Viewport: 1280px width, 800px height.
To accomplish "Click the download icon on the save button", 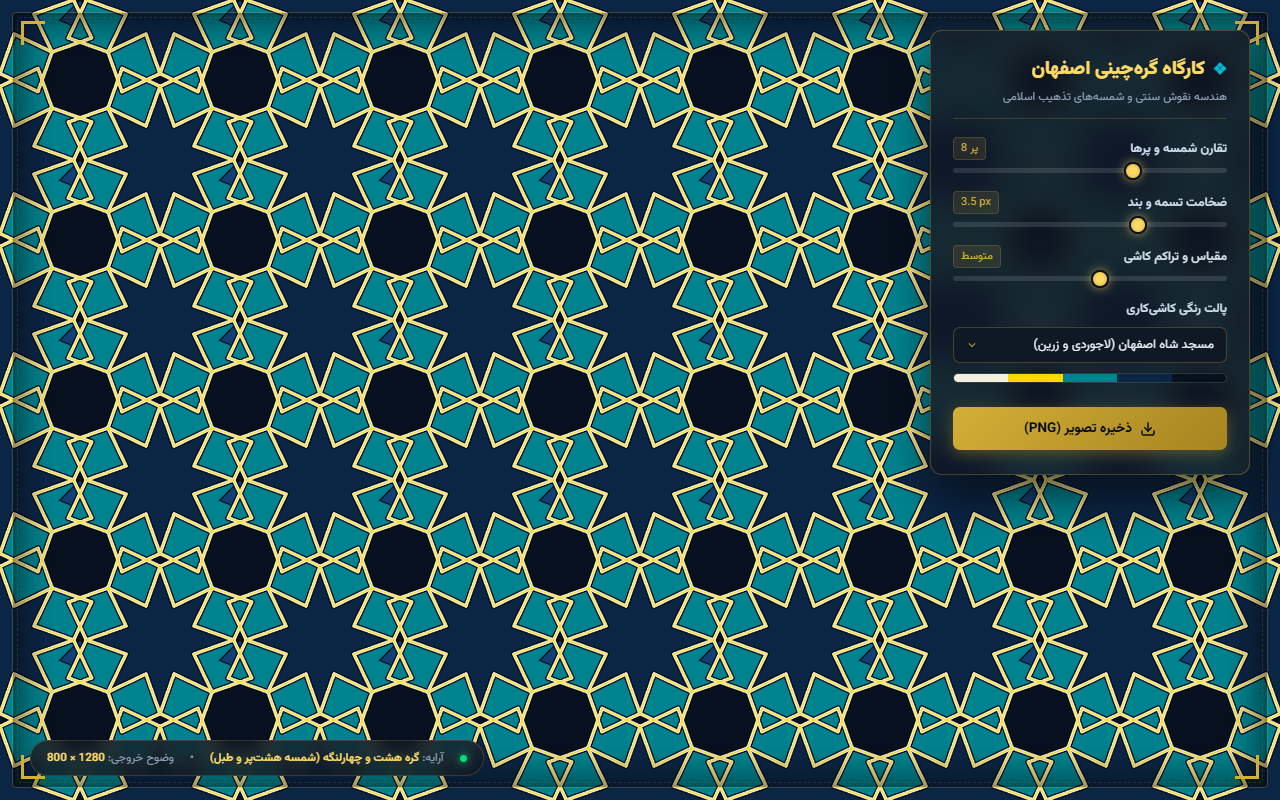I will [1148, 428].
